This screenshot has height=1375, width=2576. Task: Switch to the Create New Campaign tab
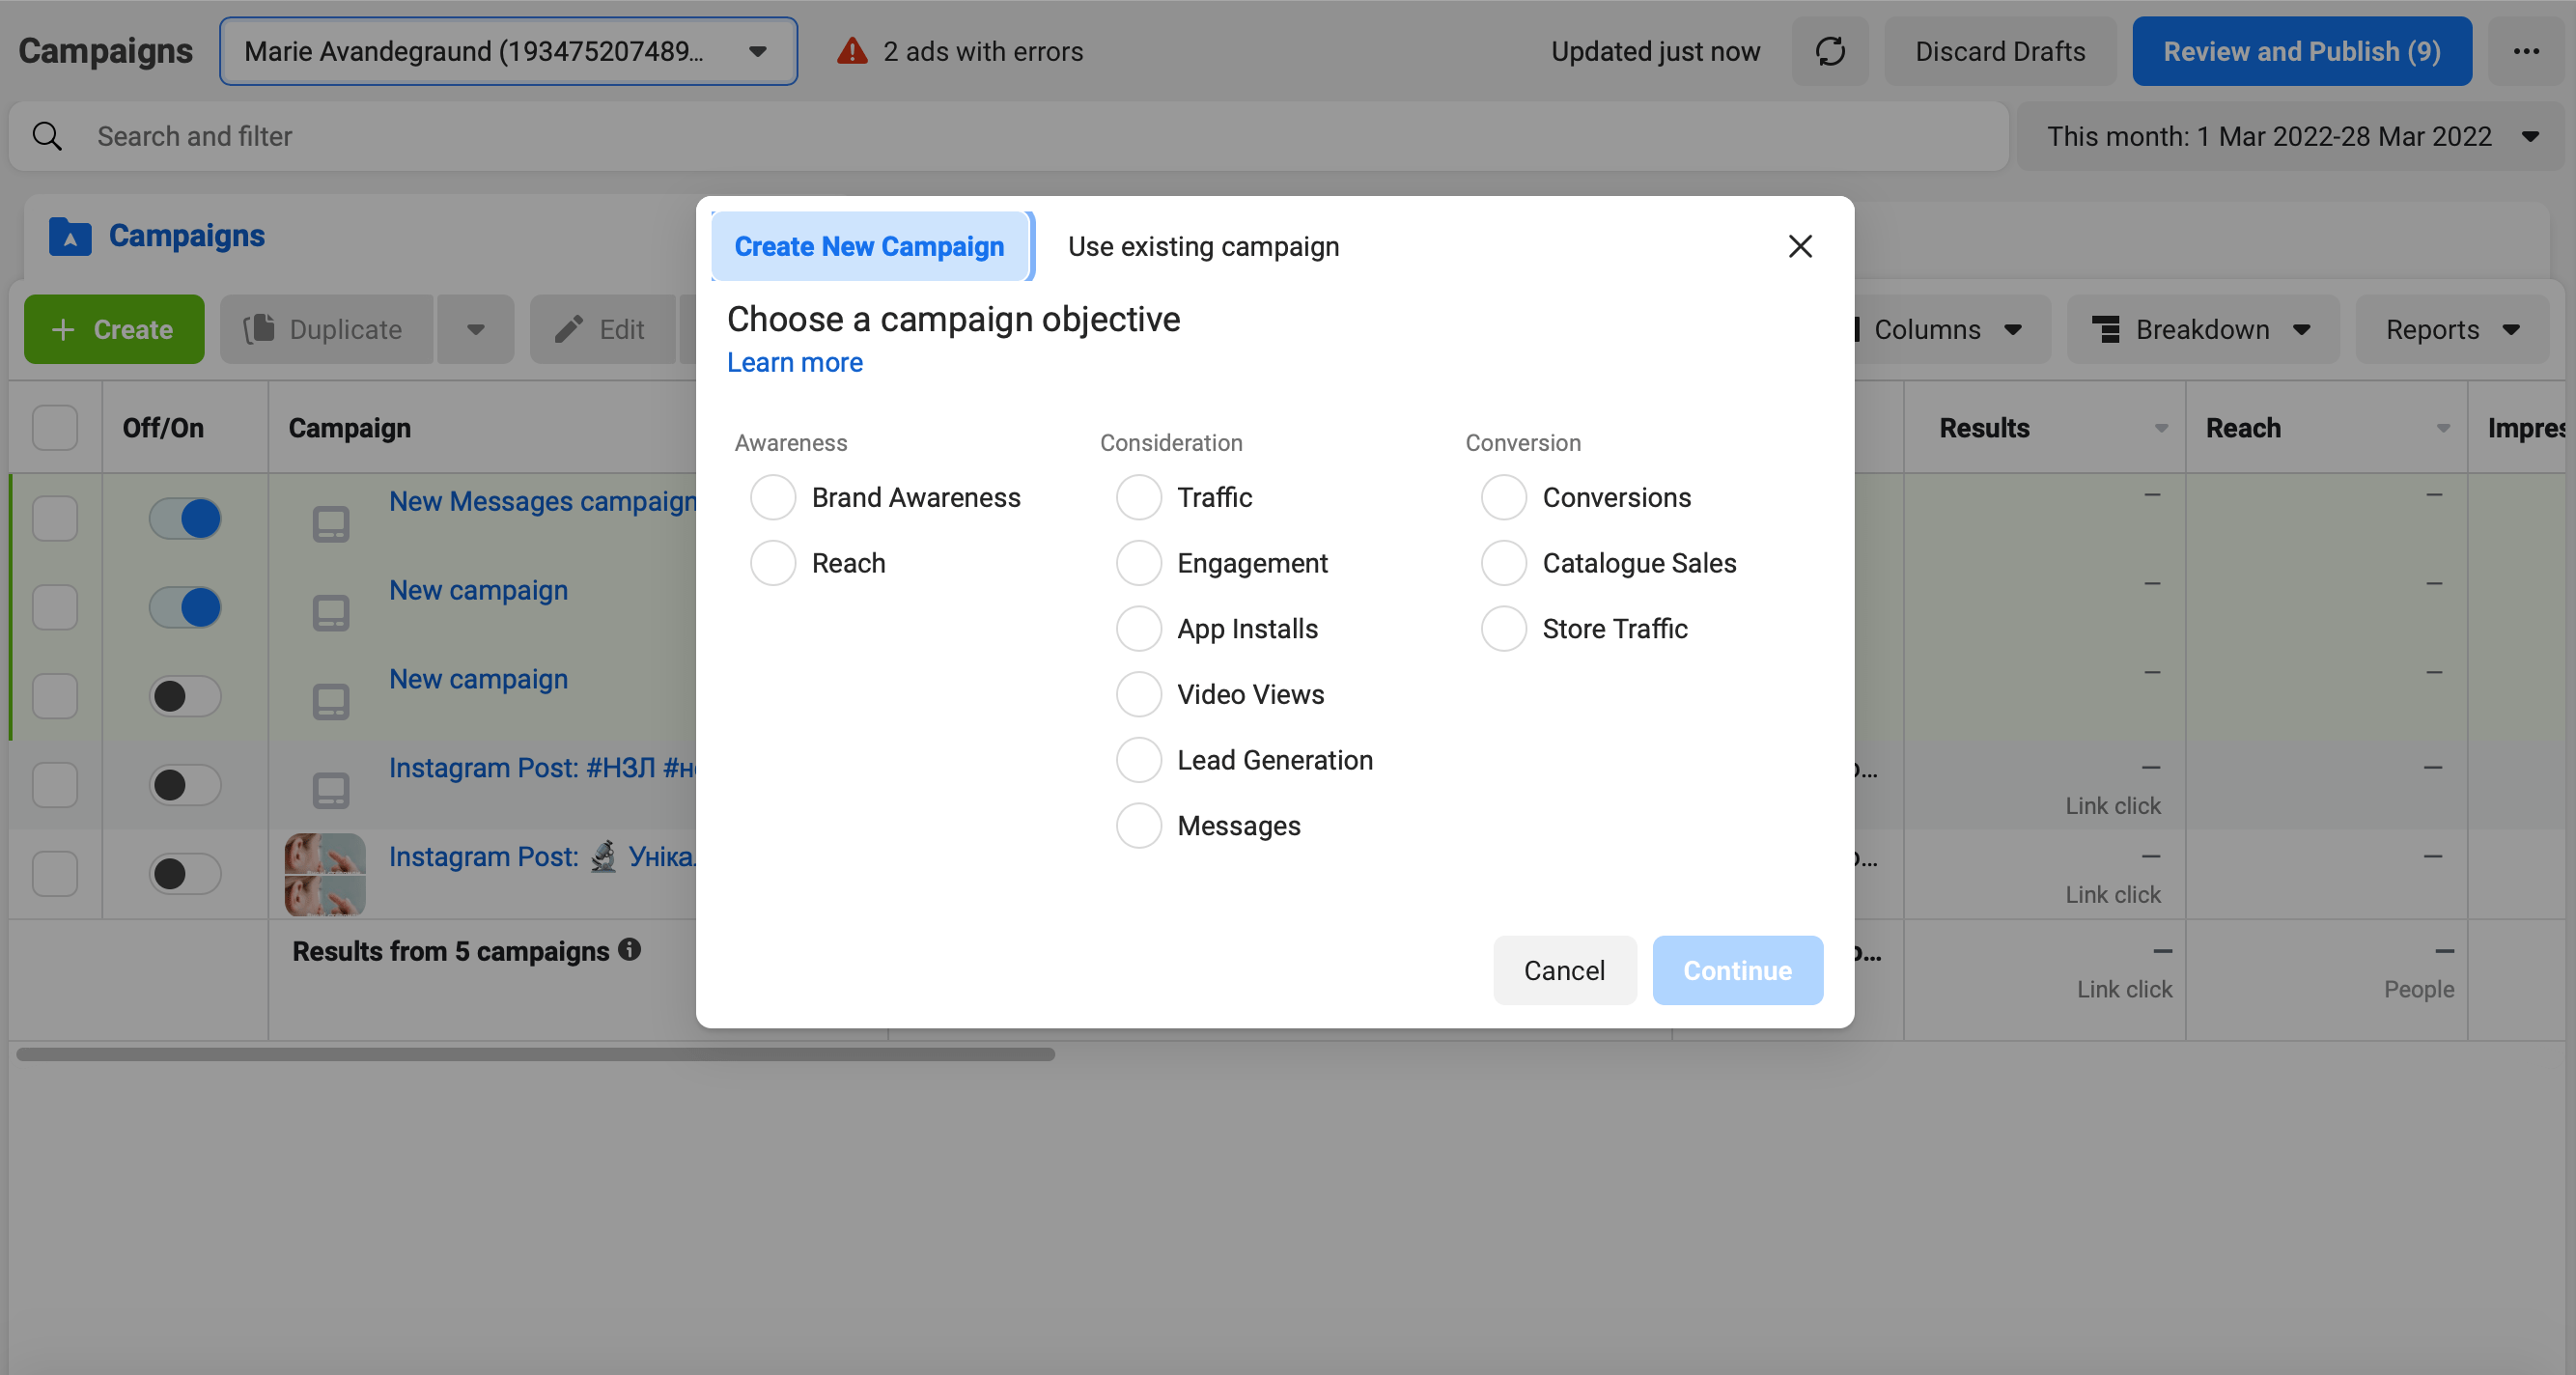pos(869,246)
